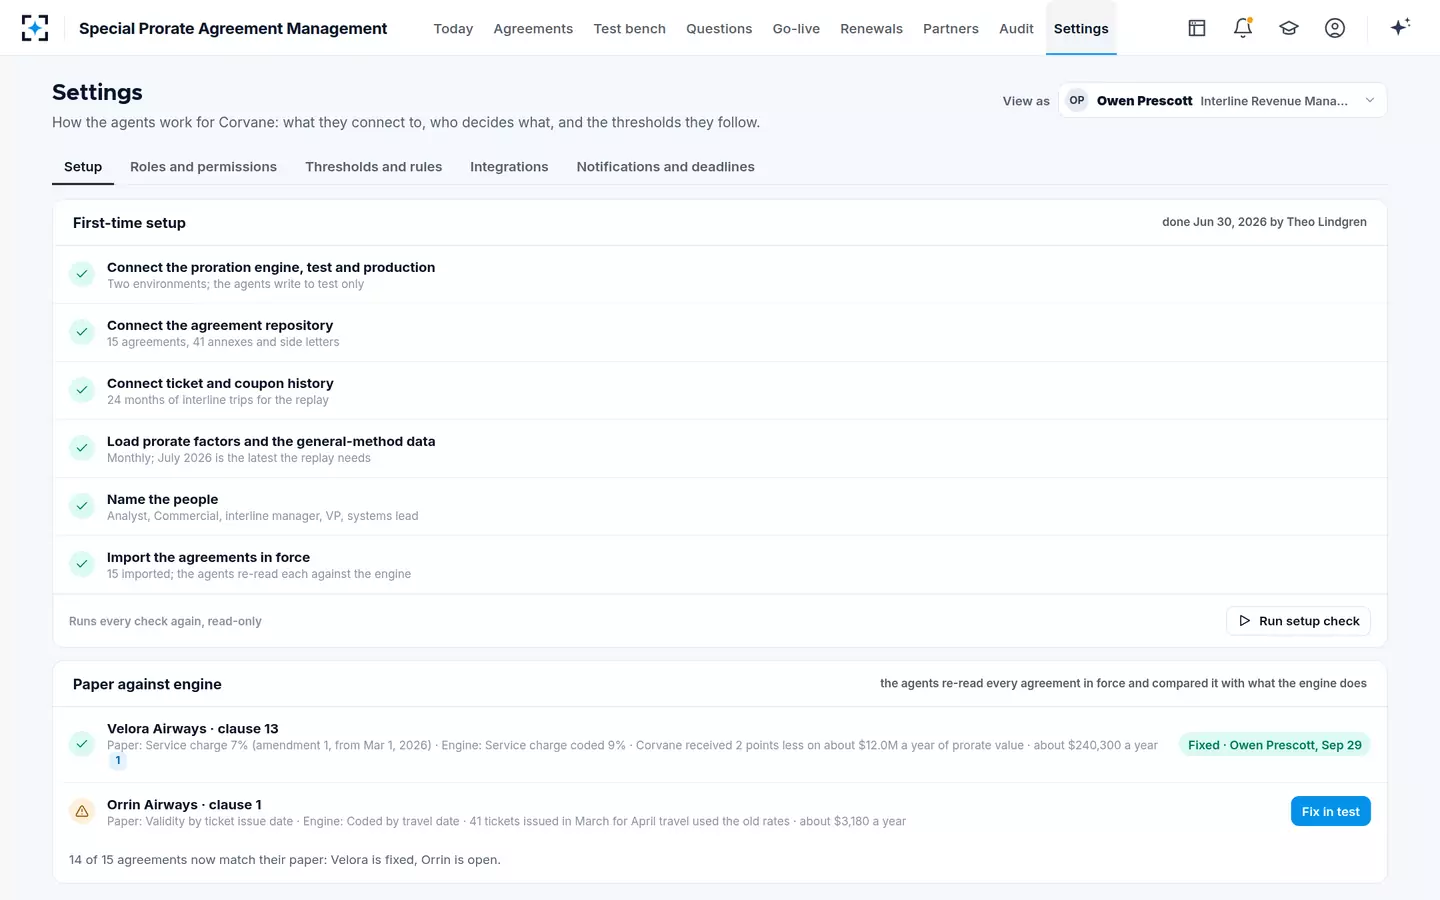Image resolution: width=1440 pixels, height=900 pixels.
Task: Click the check icon beside Import the agreements in force
Action: pyautogui.click(x=82, y=564)
